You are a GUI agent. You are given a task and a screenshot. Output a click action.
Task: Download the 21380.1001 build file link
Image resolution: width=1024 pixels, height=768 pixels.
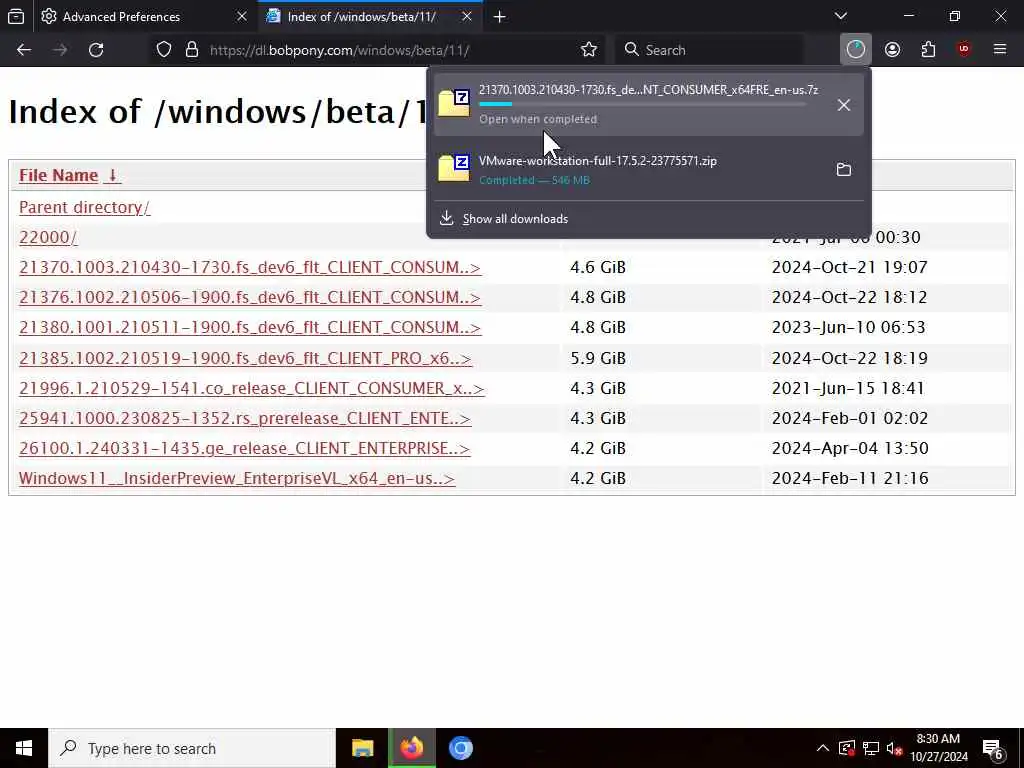coord(250,327)
